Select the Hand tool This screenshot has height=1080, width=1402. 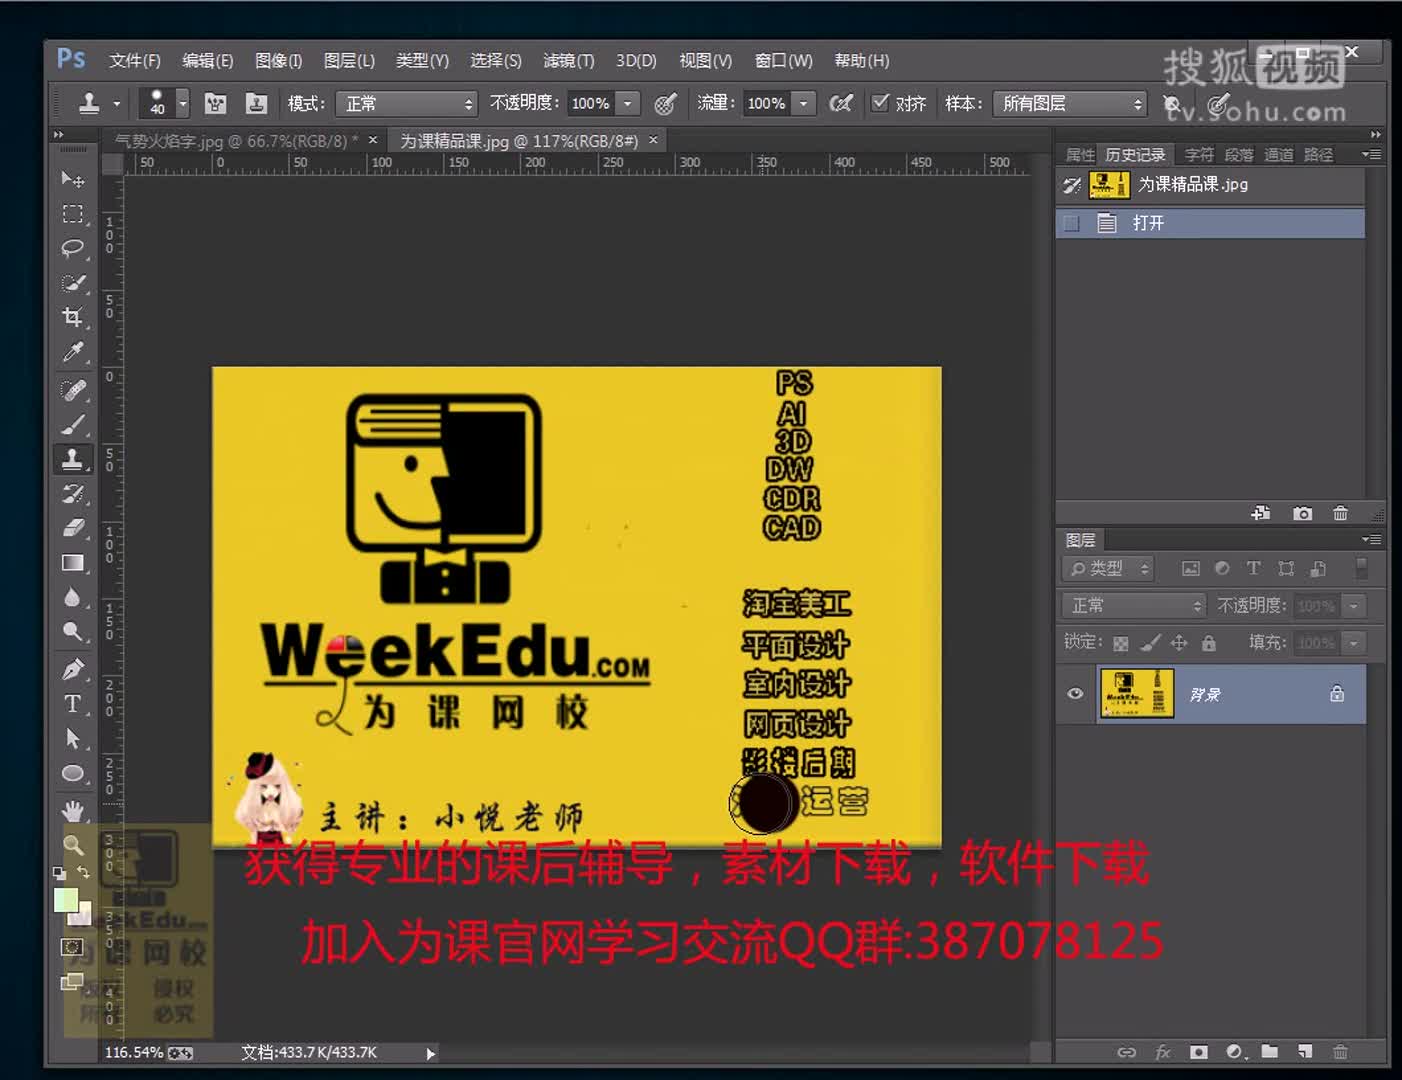pyautogui.click(x=72, y=810)
